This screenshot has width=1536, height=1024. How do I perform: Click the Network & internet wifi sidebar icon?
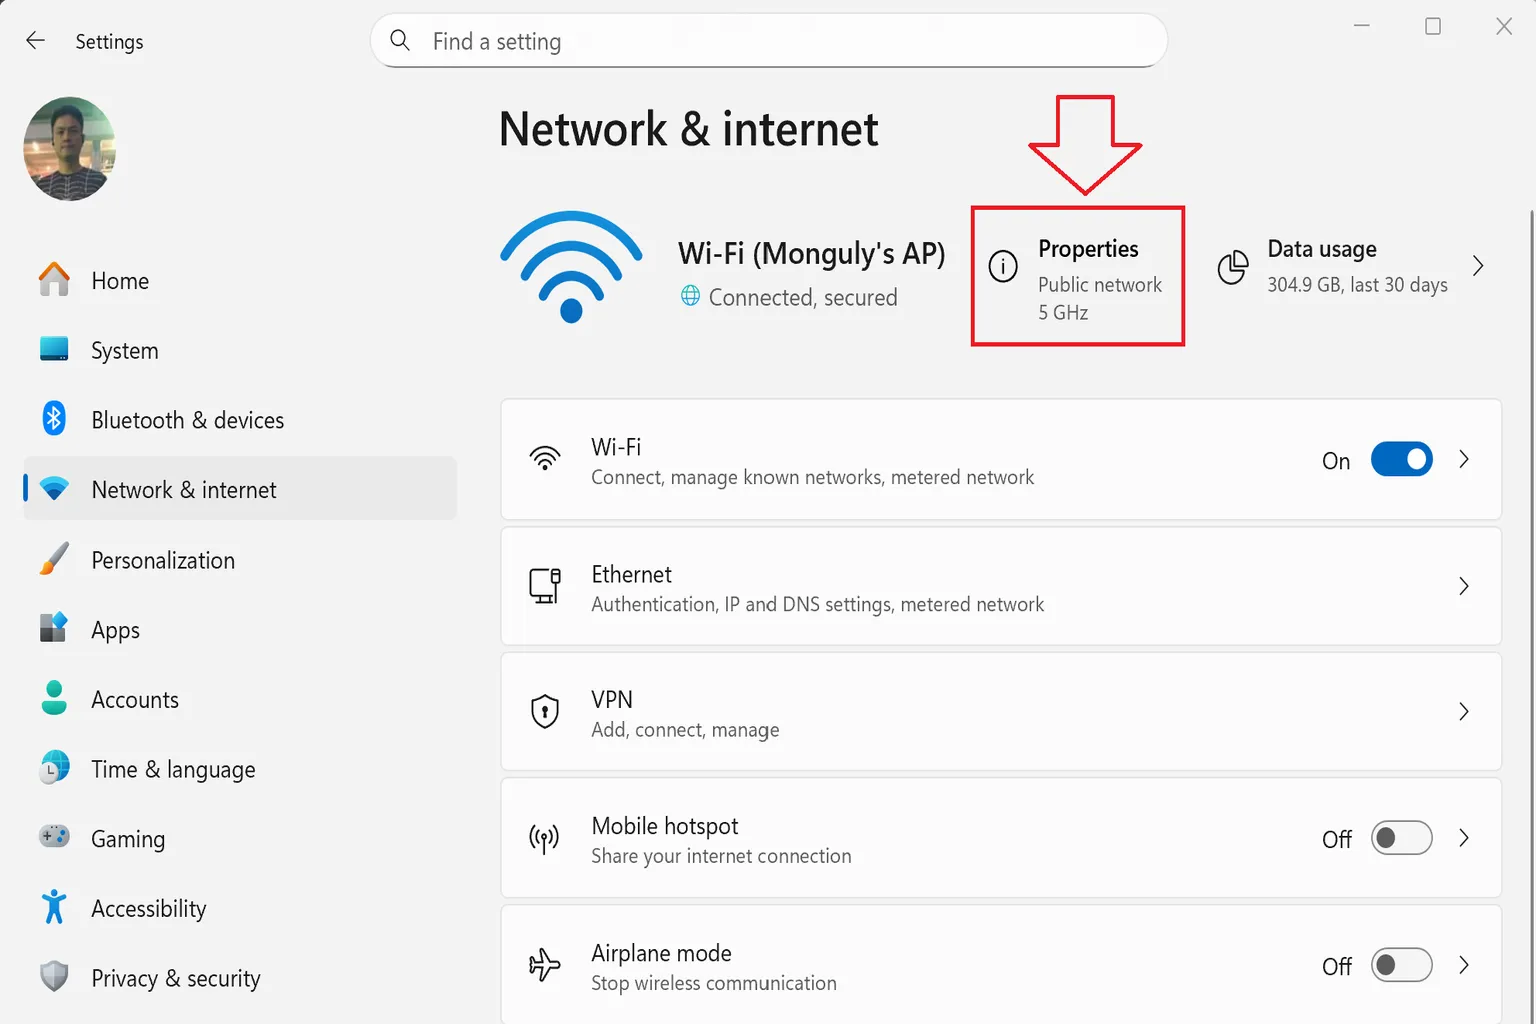coord(54,489)
